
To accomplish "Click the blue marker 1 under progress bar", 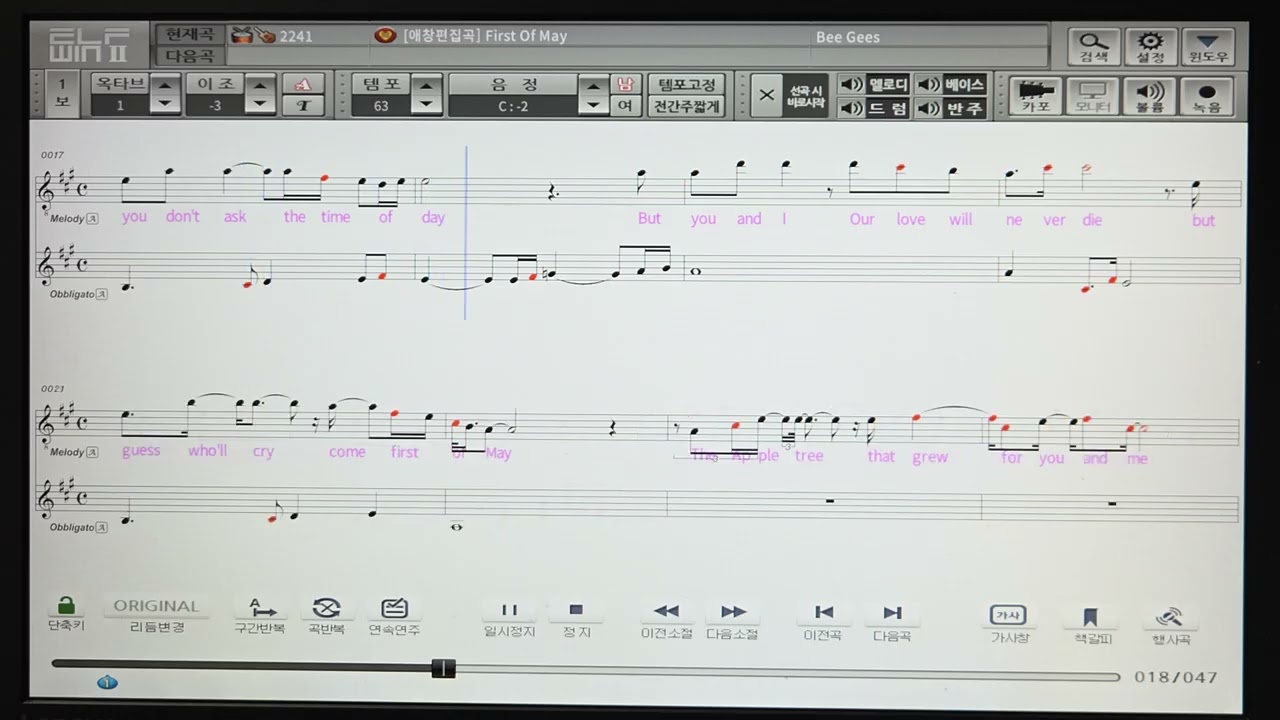I will click(x=107, y=683).
